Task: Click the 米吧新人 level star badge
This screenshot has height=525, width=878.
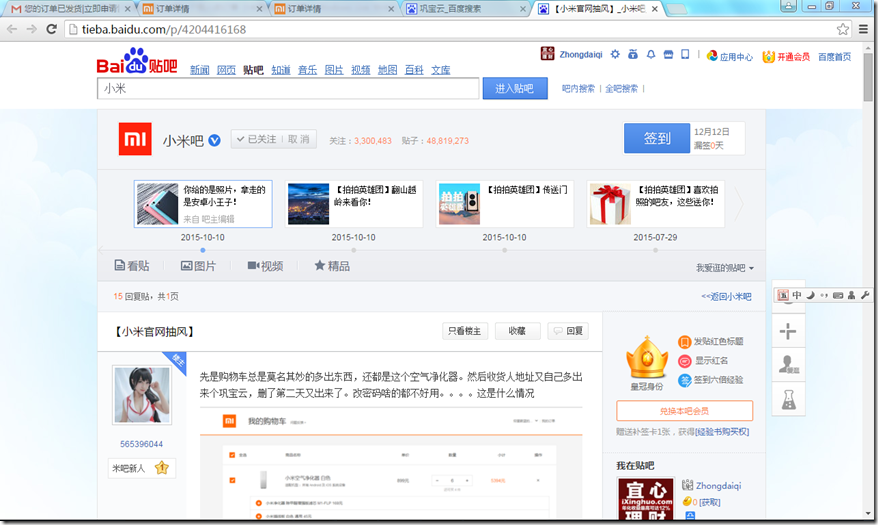Action: click(x=162, y=467)
